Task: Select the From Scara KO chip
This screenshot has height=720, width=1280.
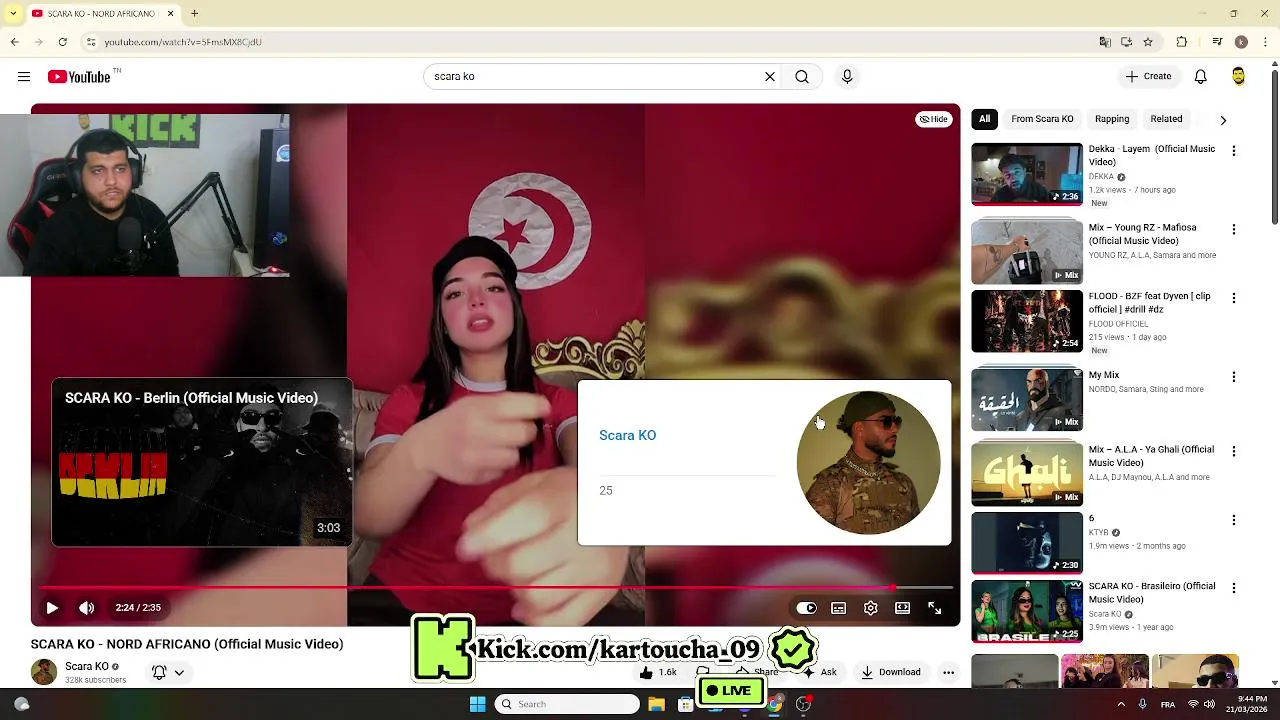Action: [1042, 119]
